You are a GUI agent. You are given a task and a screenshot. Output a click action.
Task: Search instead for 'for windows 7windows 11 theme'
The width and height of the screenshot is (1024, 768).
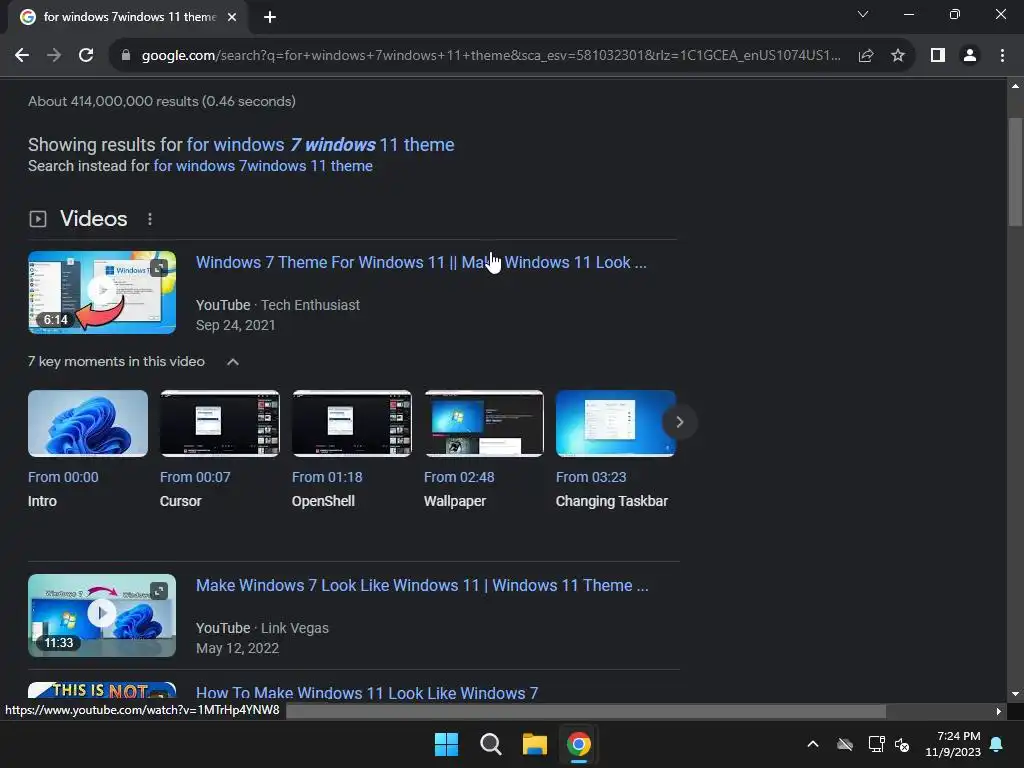click(263, 166)
